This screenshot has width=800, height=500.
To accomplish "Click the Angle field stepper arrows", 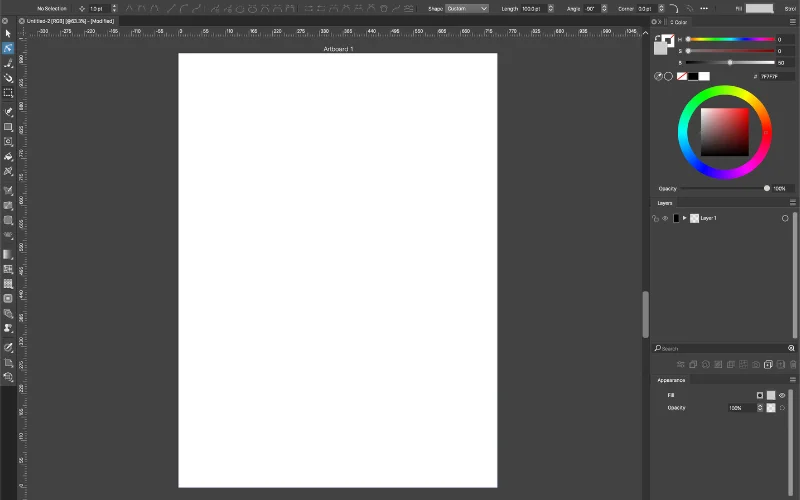I will pyautogui.click(x=604, y=9).
